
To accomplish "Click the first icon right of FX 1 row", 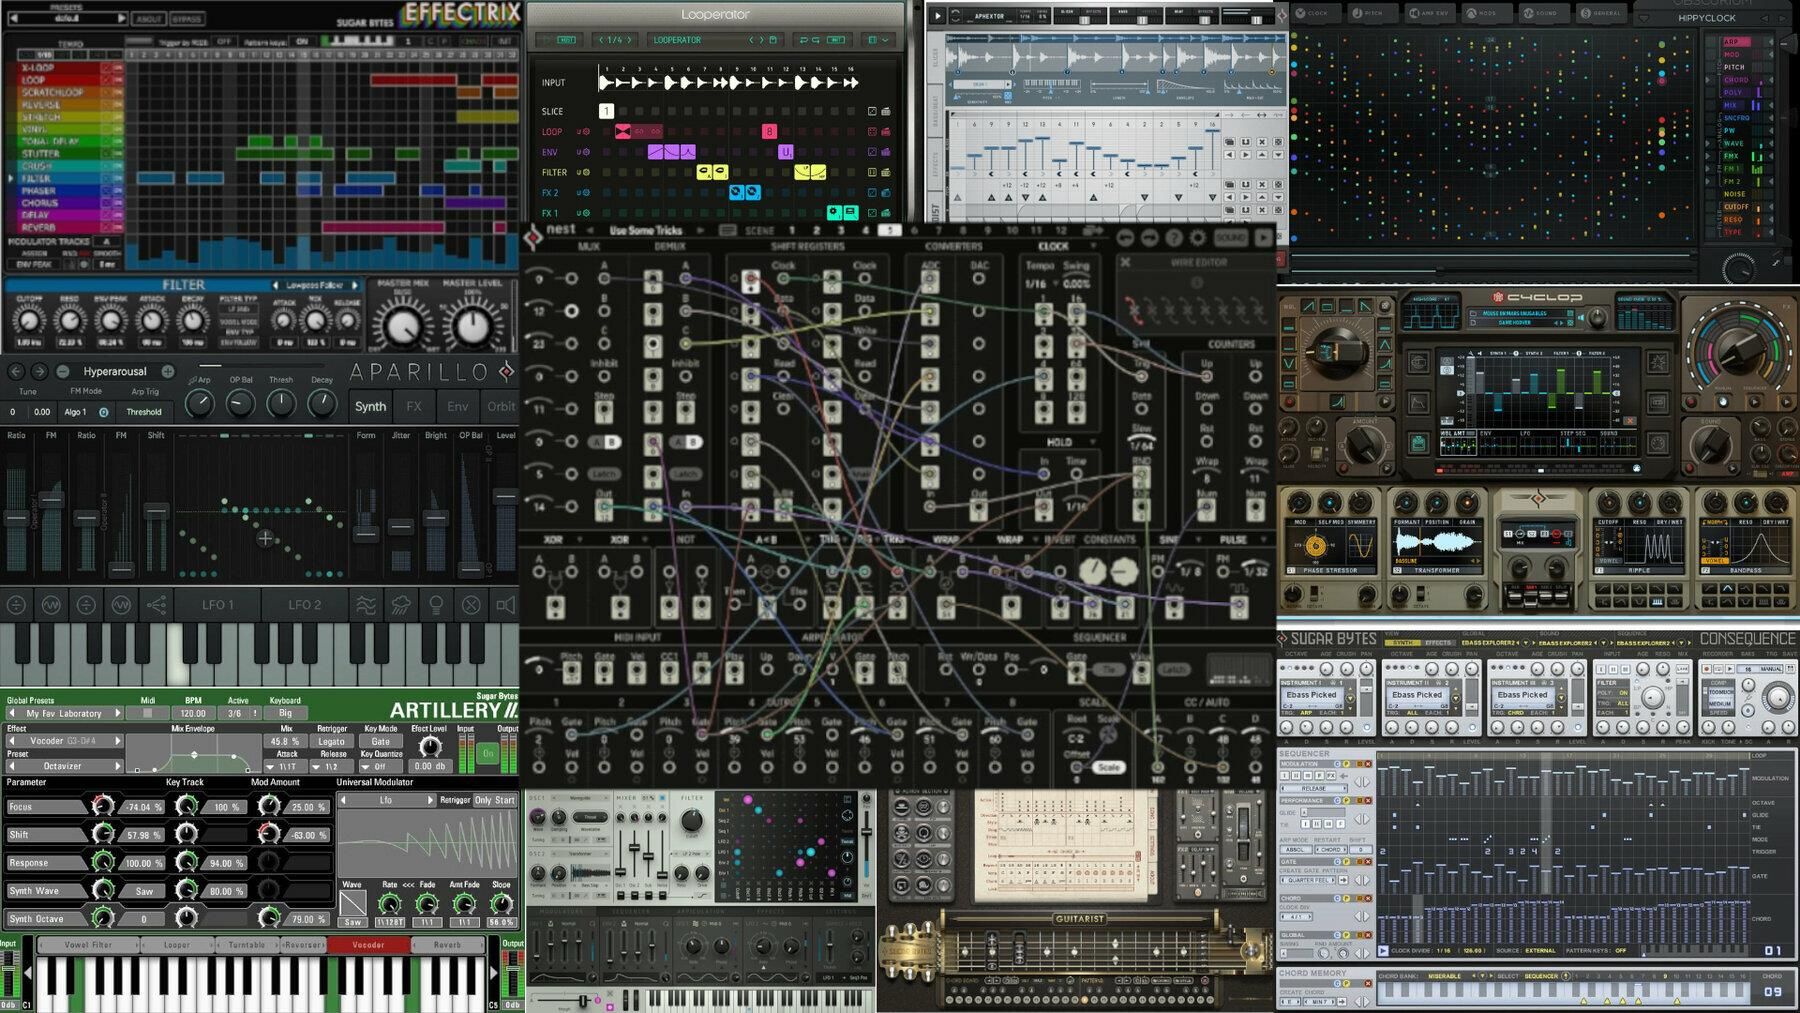I will click(872, 213).
